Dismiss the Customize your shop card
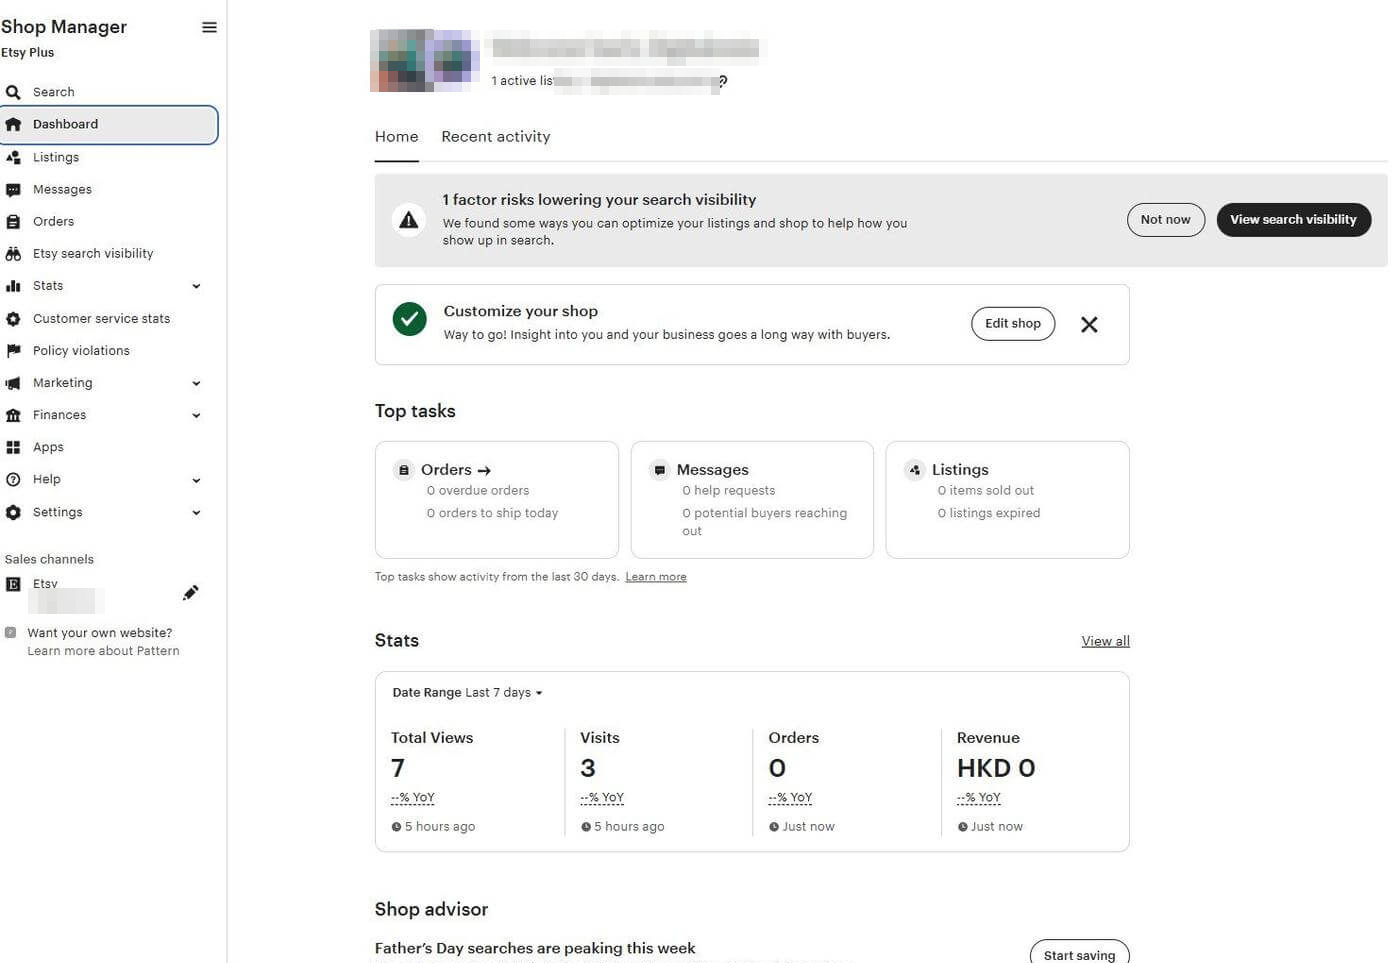 (1089, 324)
